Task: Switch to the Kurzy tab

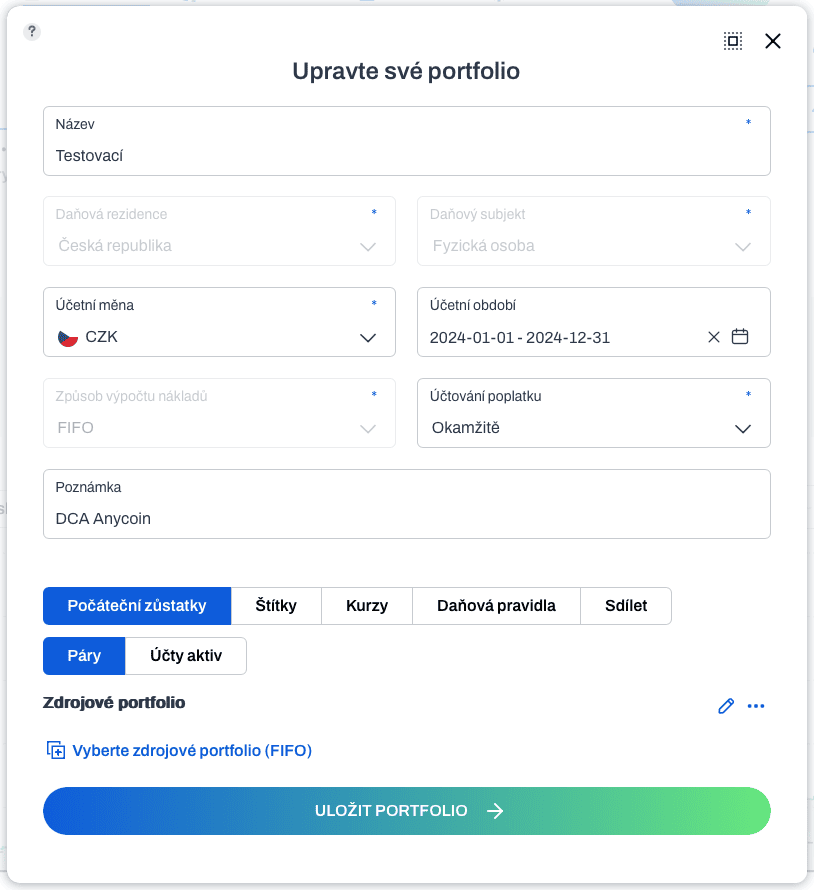Action: point(367,606)
